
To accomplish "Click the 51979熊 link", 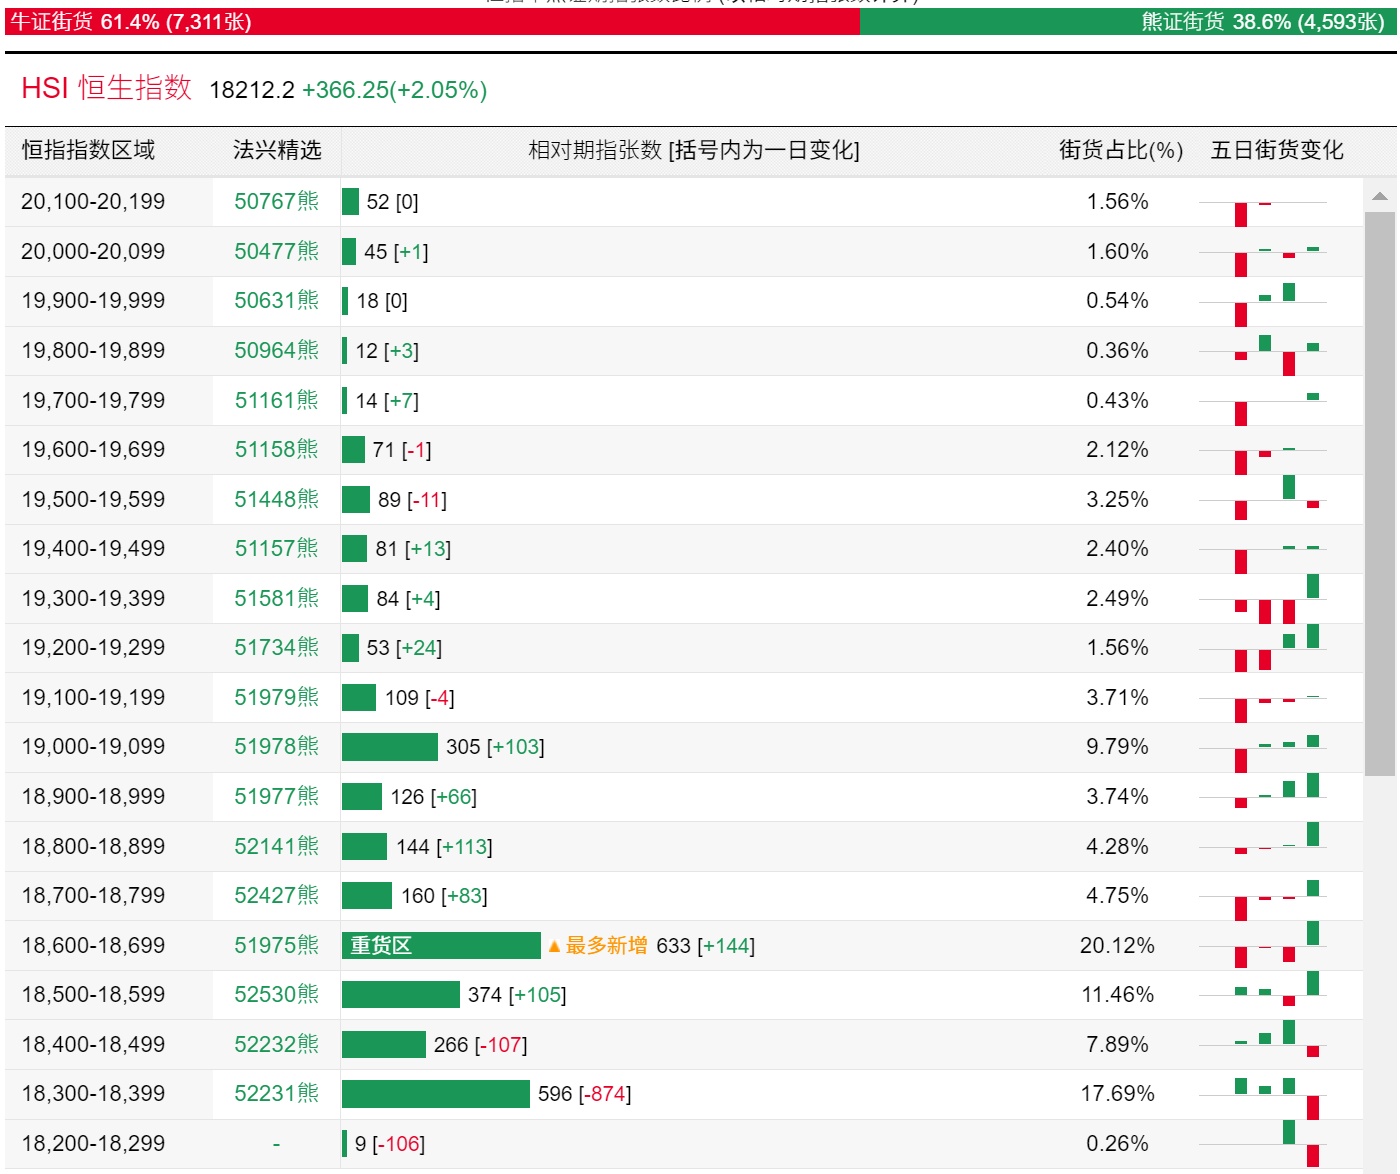I will click(276, 698).
